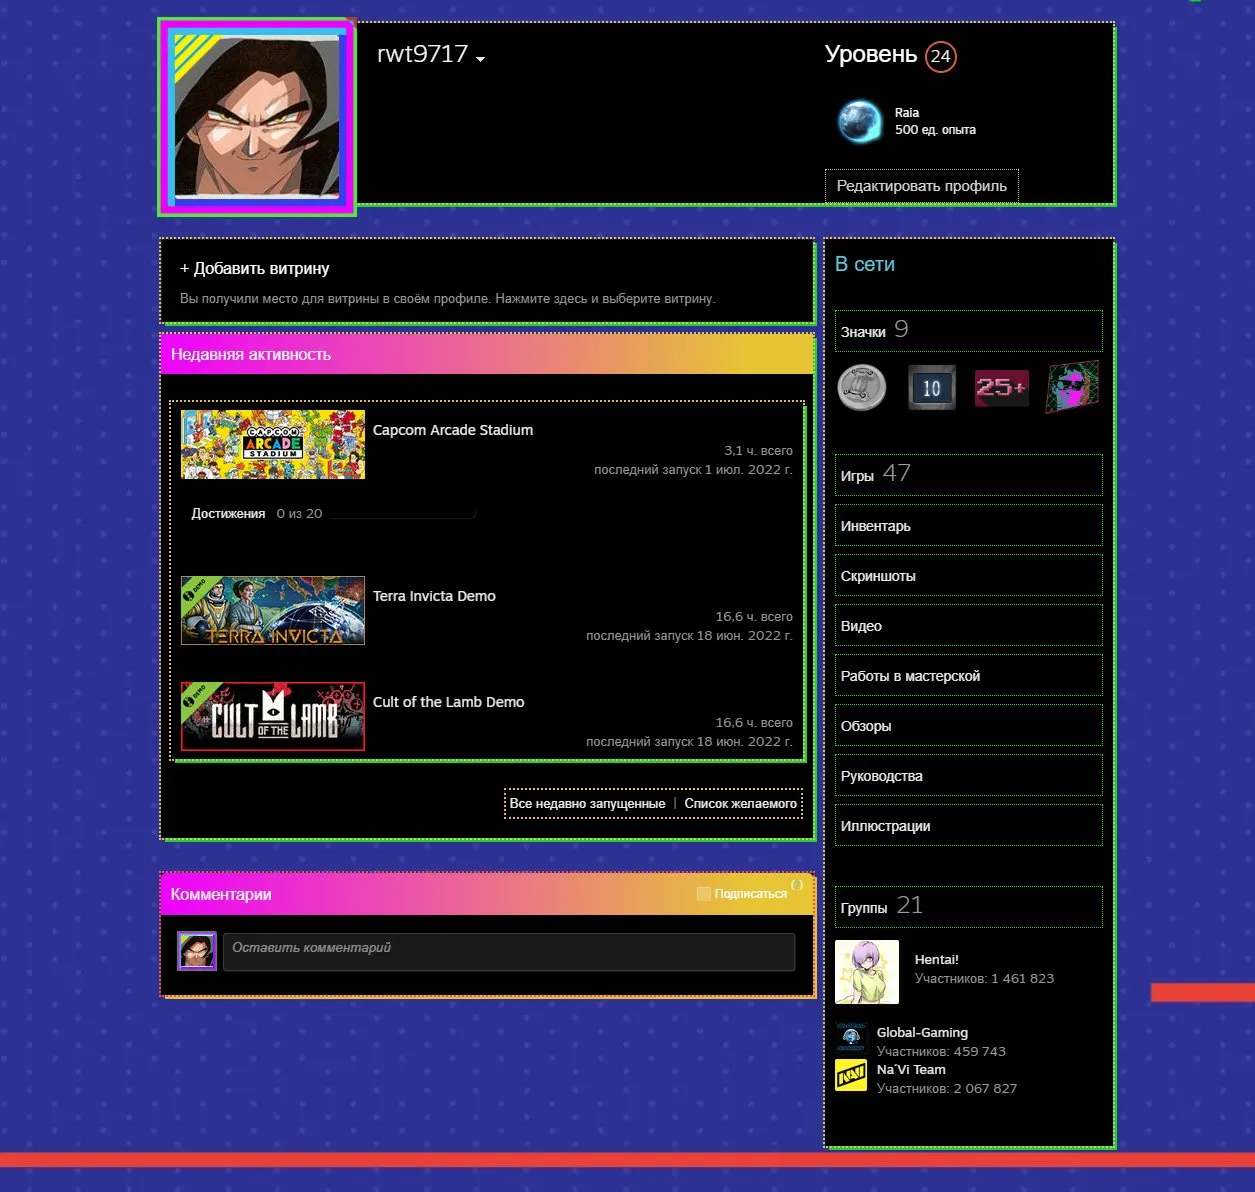Click the "Raia" badge name text
The width and height of the screenshot is (1255, 1192).
tap(907, 113)
